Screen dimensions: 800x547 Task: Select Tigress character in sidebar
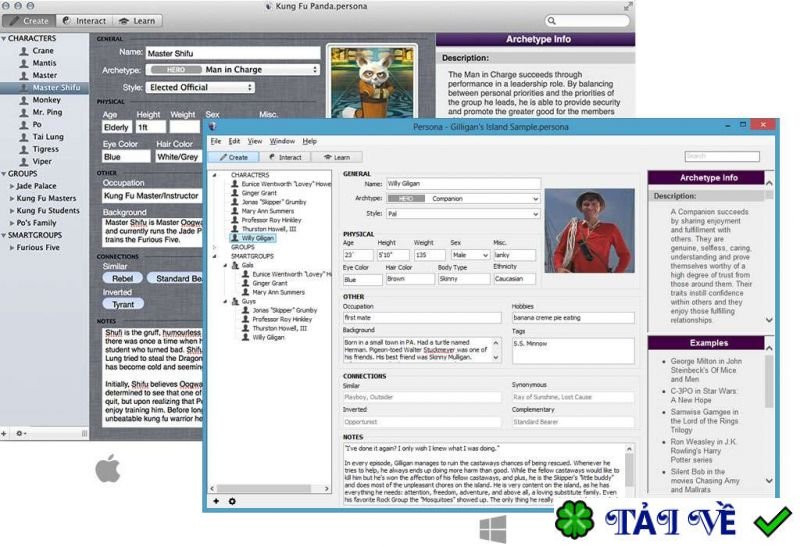pos(45,149)
